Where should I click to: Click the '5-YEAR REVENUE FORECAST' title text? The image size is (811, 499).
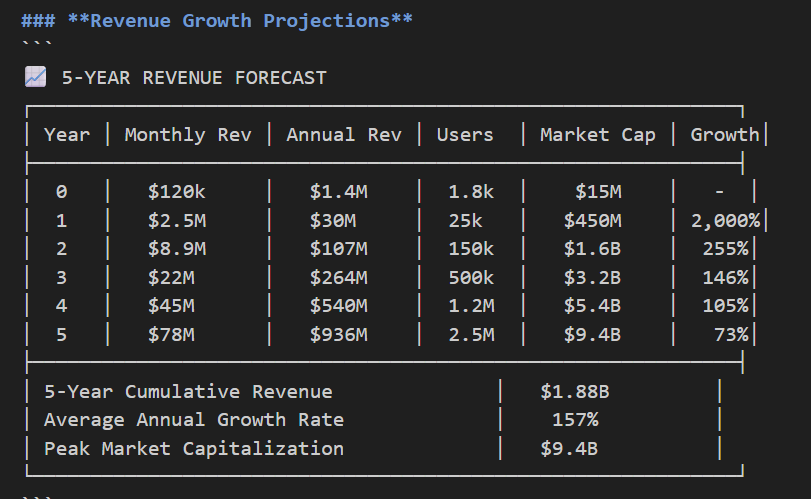point(194,78)
